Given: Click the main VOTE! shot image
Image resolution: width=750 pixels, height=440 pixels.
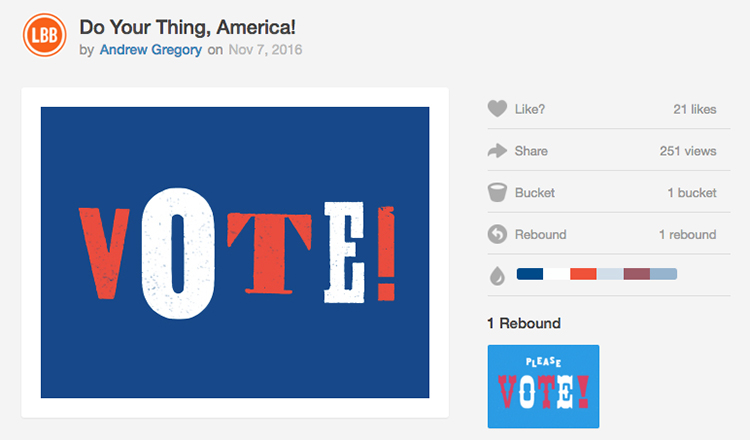Looking at the screenshot, I should coord(235,252).
